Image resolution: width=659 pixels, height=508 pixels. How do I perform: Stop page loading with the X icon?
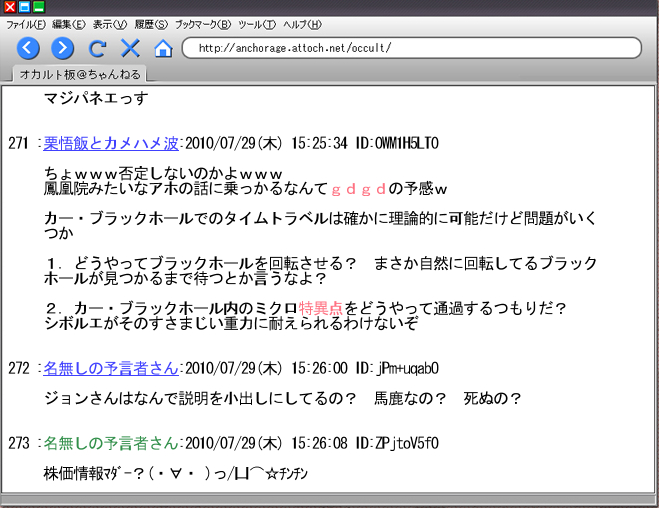[130, 48]
